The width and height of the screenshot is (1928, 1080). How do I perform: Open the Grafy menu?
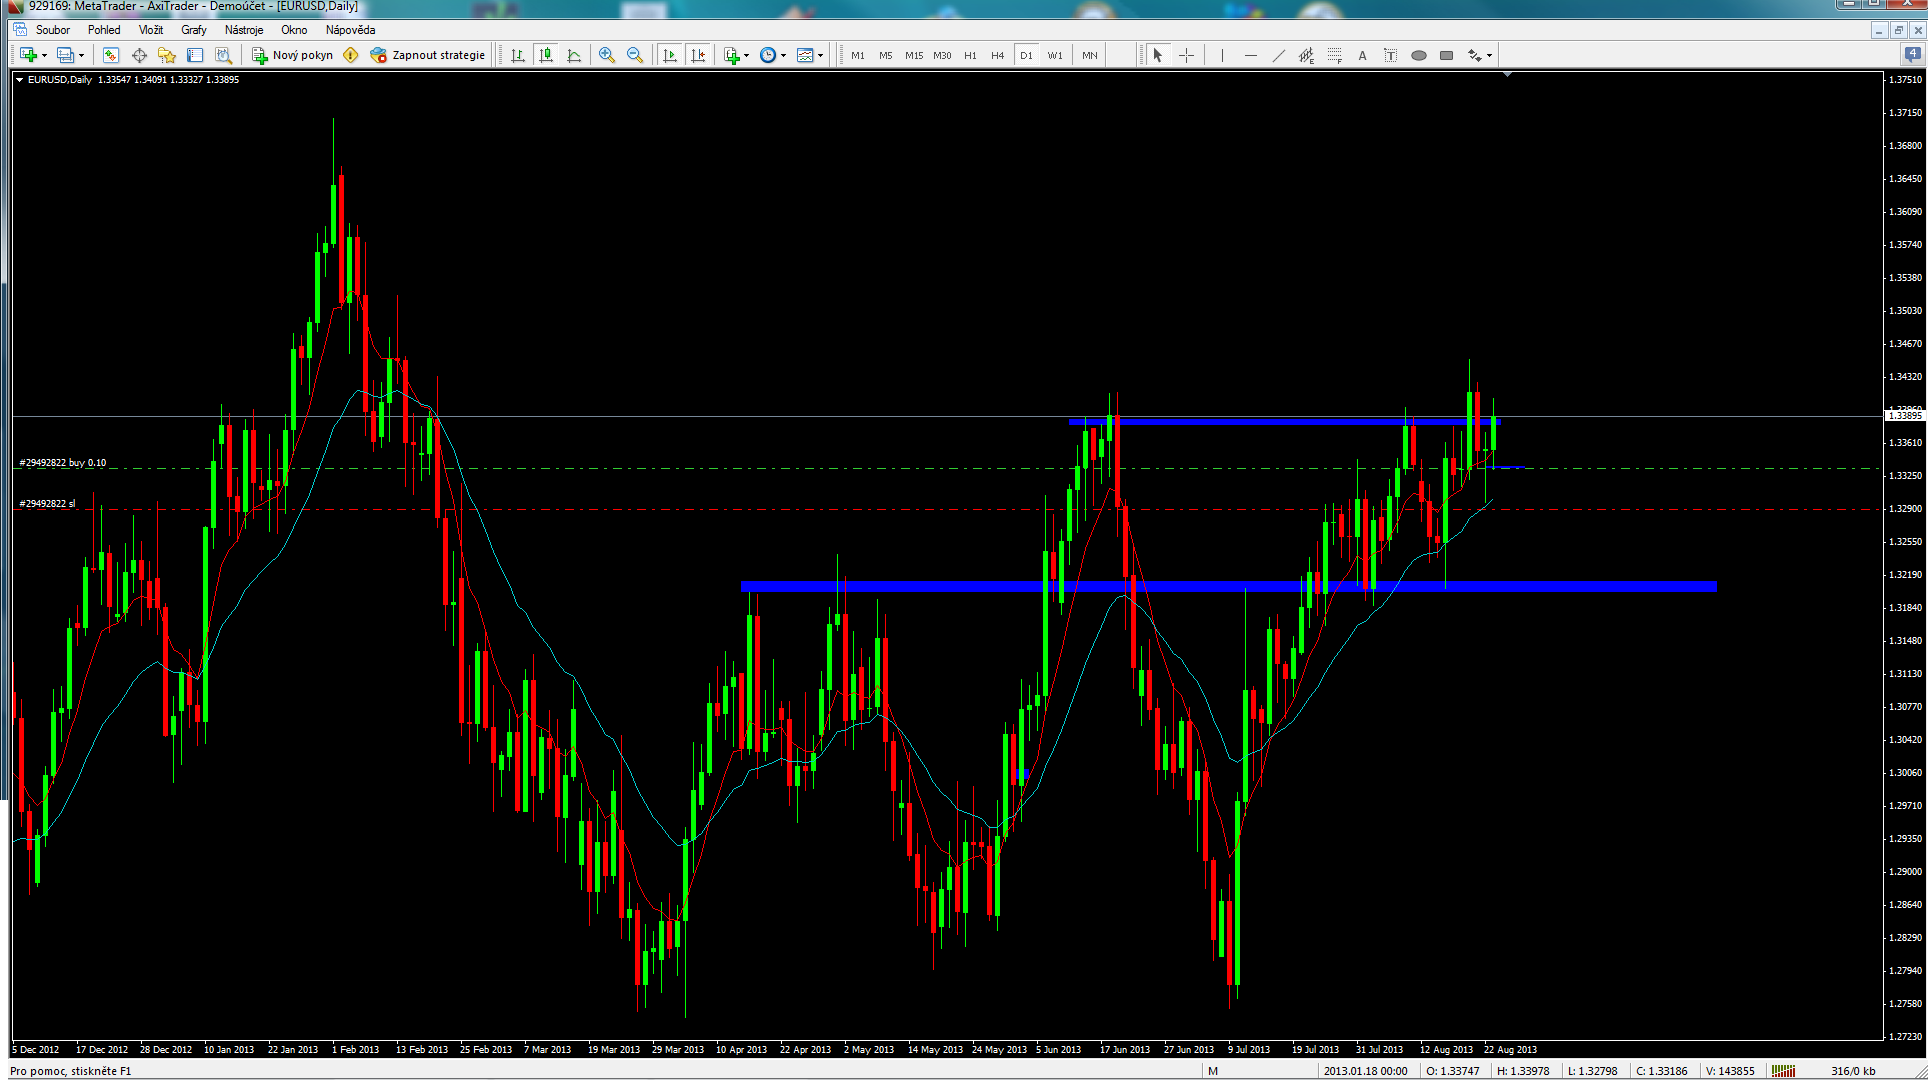[193, 30]
